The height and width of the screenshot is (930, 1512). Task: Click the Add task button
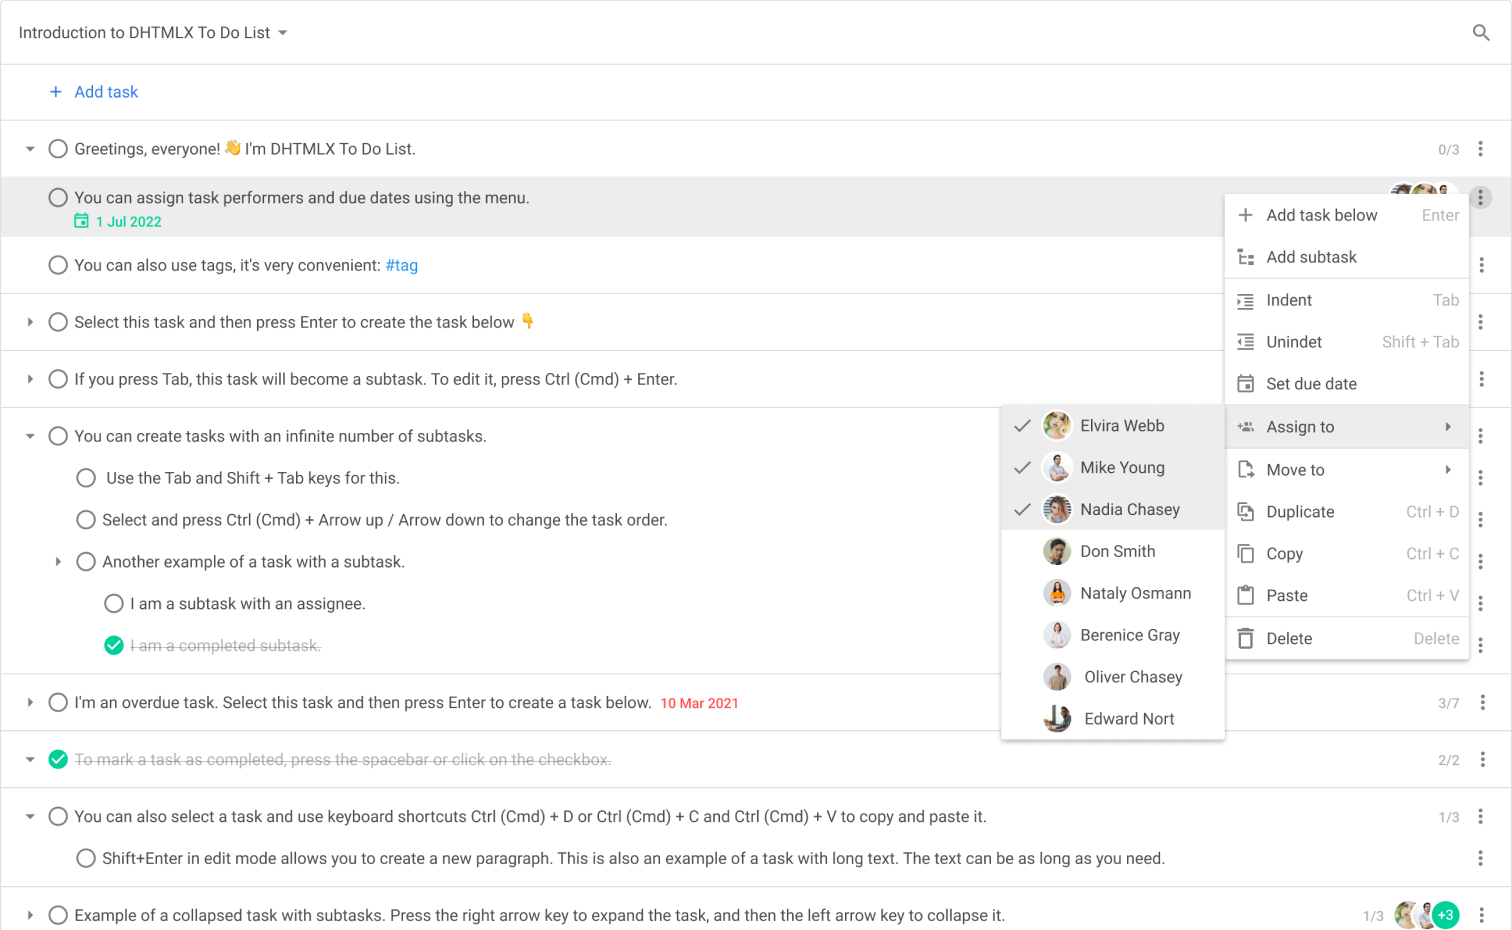point(106,92)
